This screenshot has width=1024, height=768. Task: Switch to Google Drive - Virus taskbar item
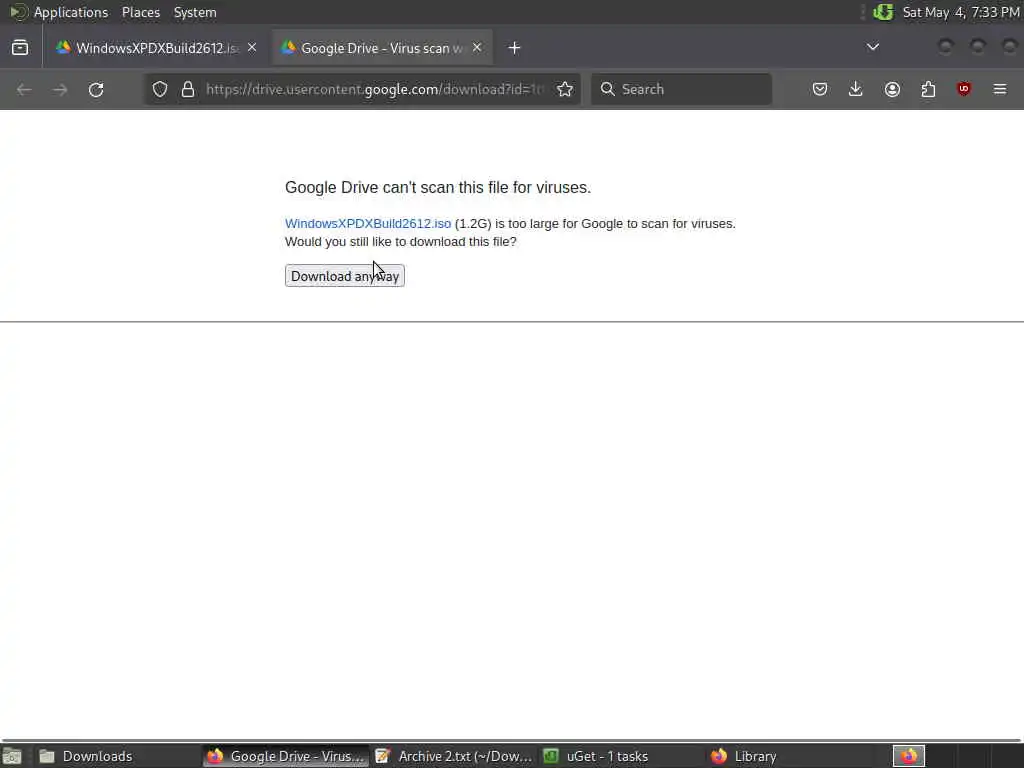[285, 756]
